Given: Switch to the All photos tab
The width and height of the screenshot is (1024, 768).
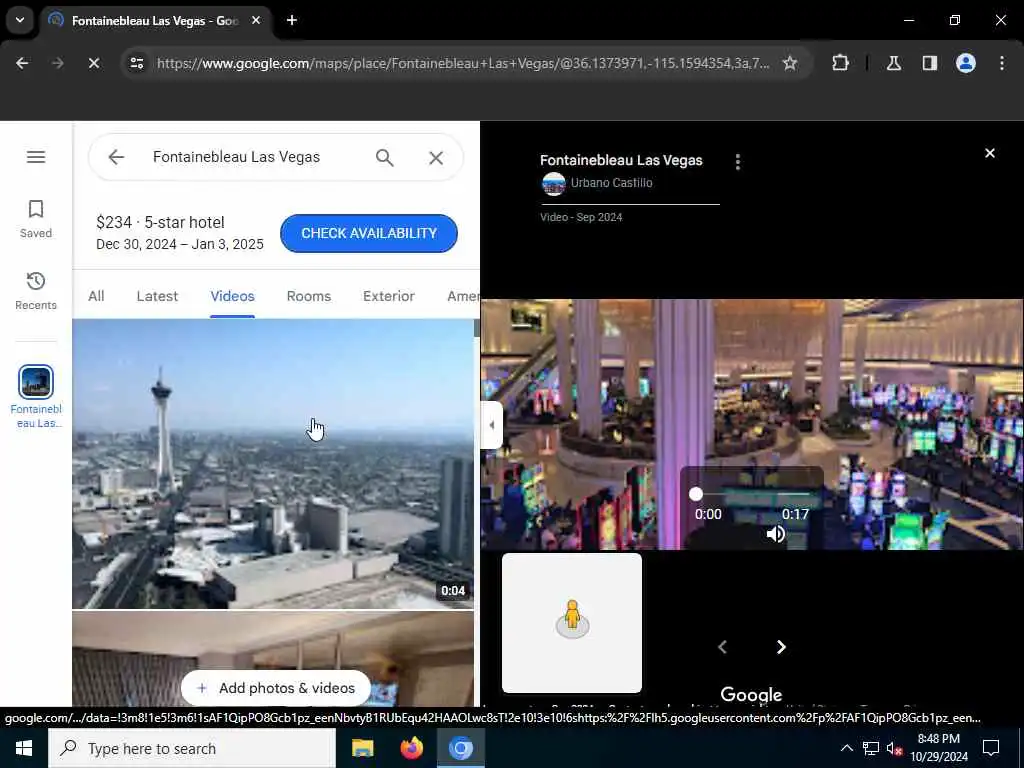Looking at the screenshot, I should 96,296.
